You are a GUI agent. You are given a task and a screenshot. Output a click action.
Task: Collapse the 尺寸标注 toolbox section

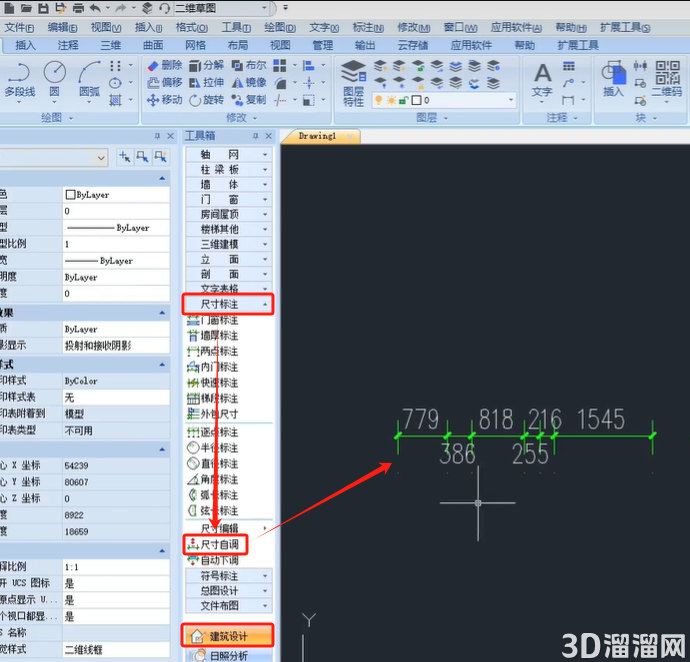click(229, 304)
